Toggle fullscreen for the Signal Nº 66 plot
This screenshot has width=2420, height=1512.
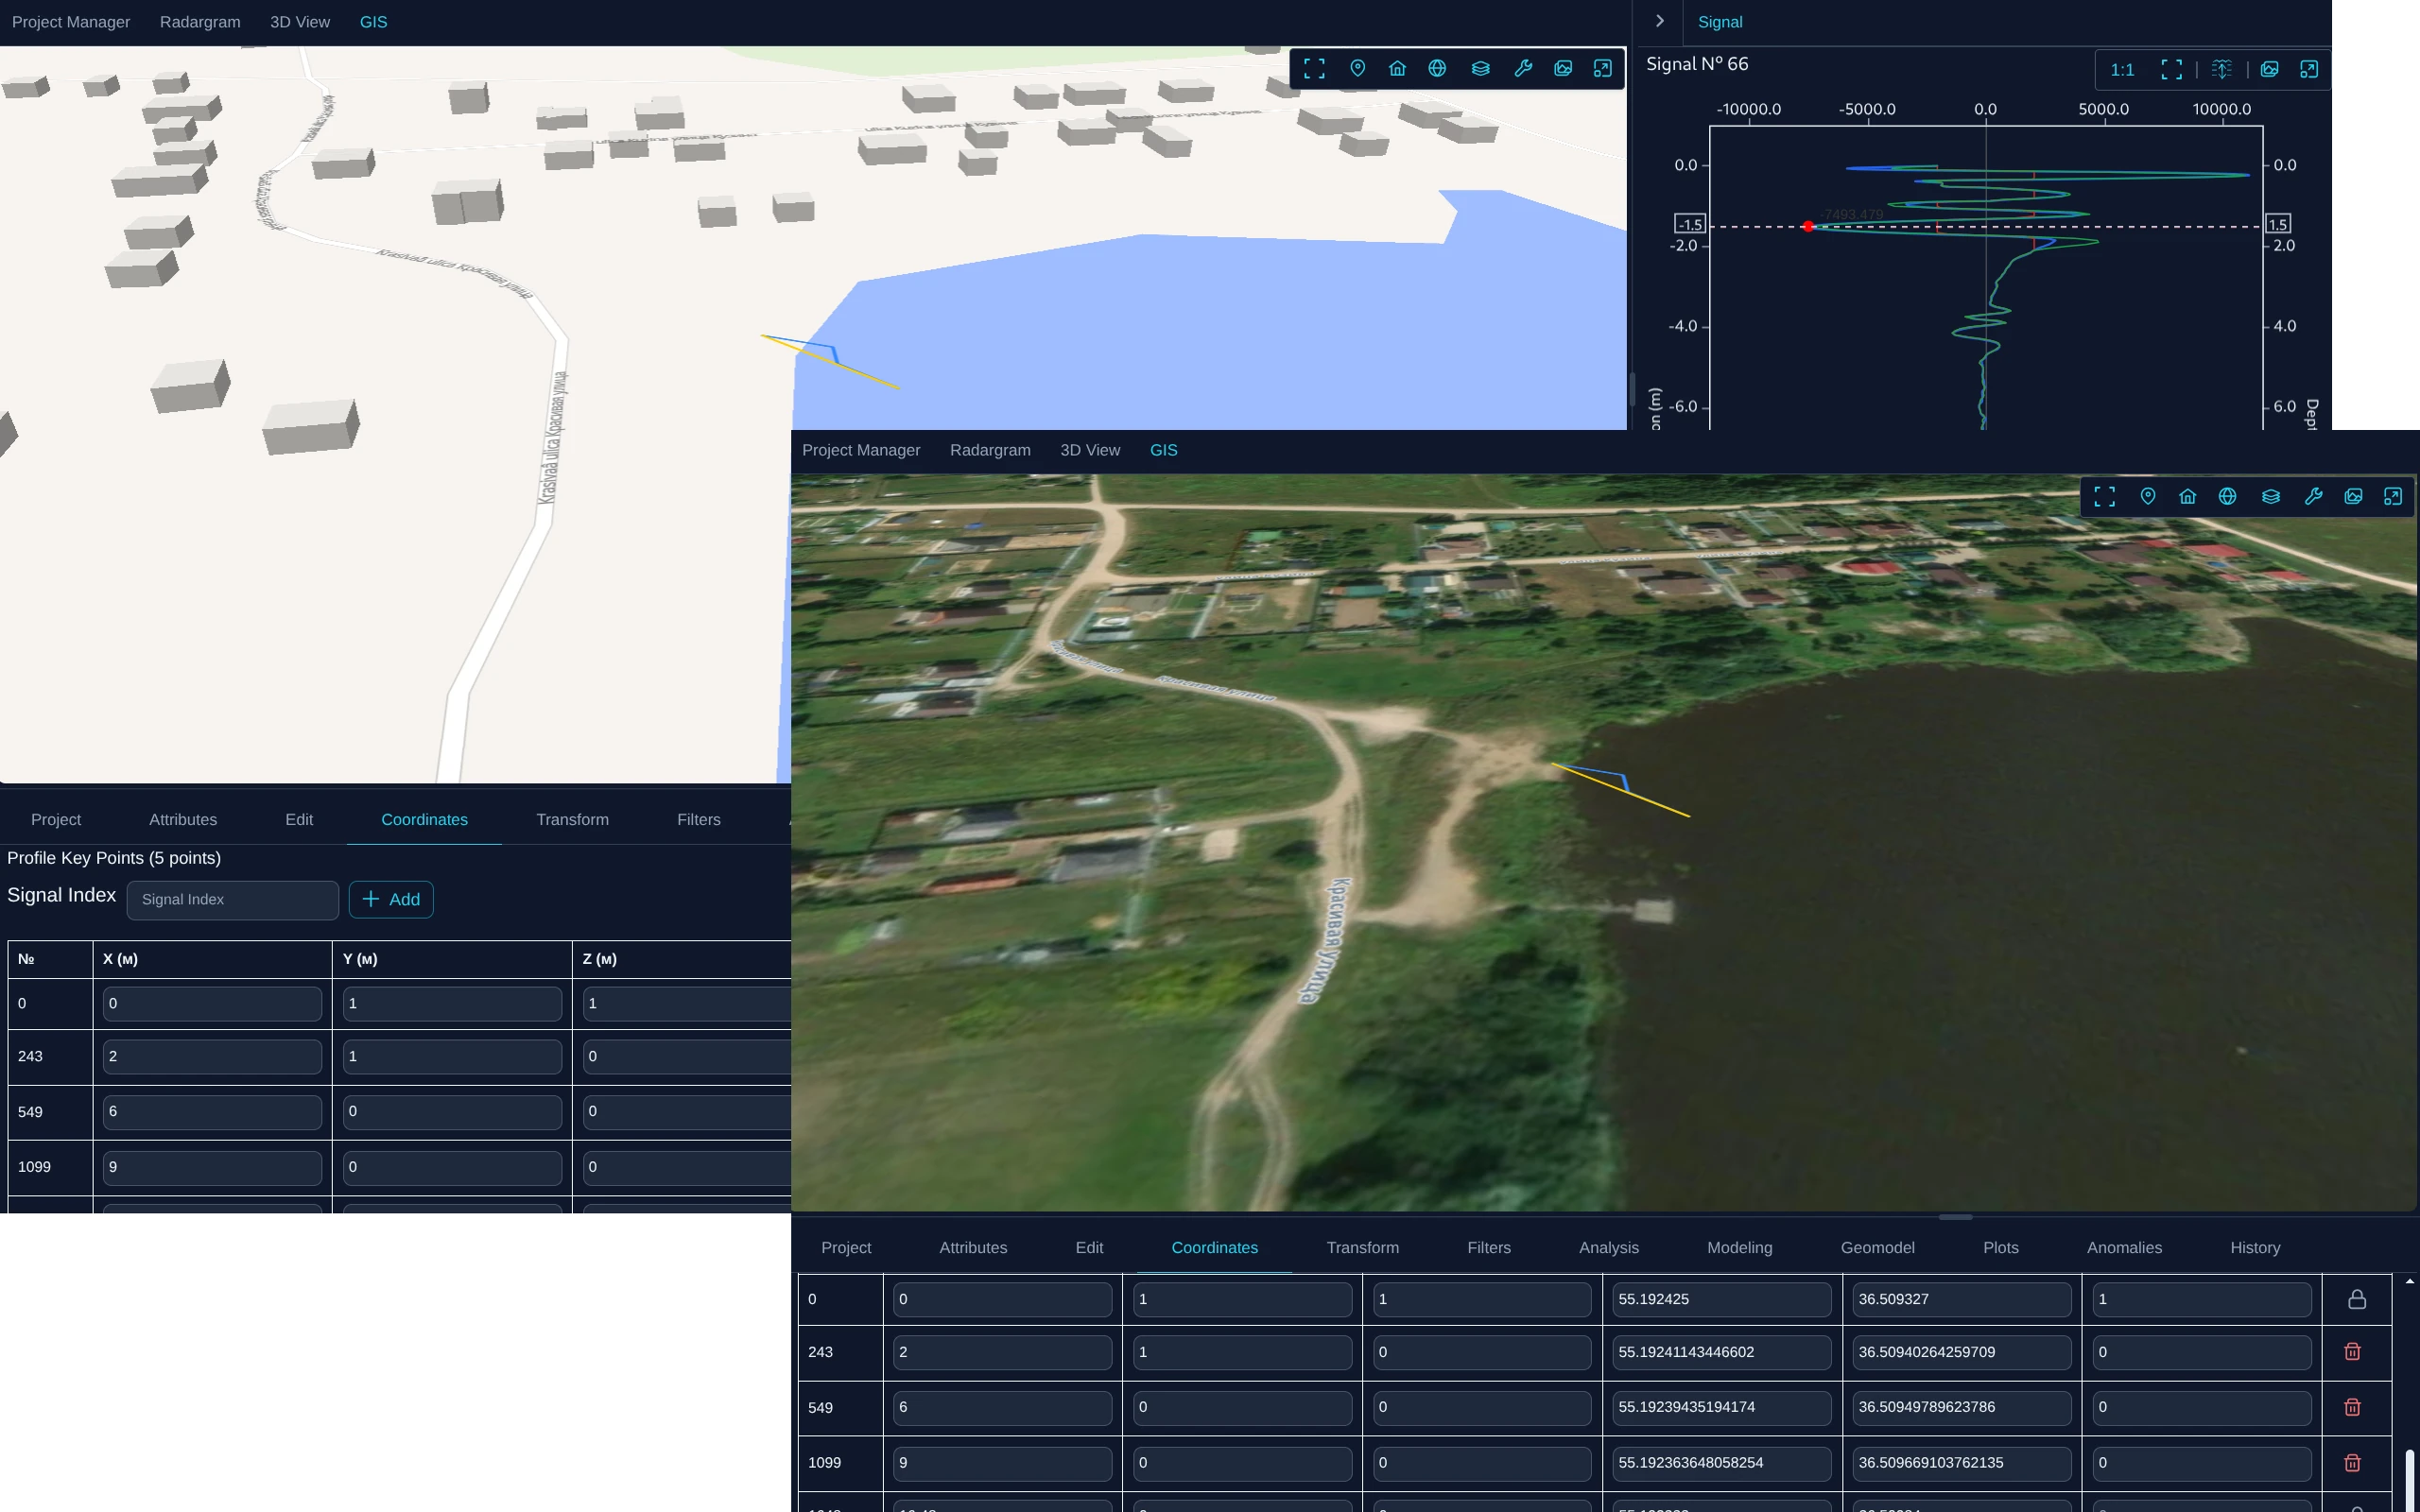tap(2170, 69)
